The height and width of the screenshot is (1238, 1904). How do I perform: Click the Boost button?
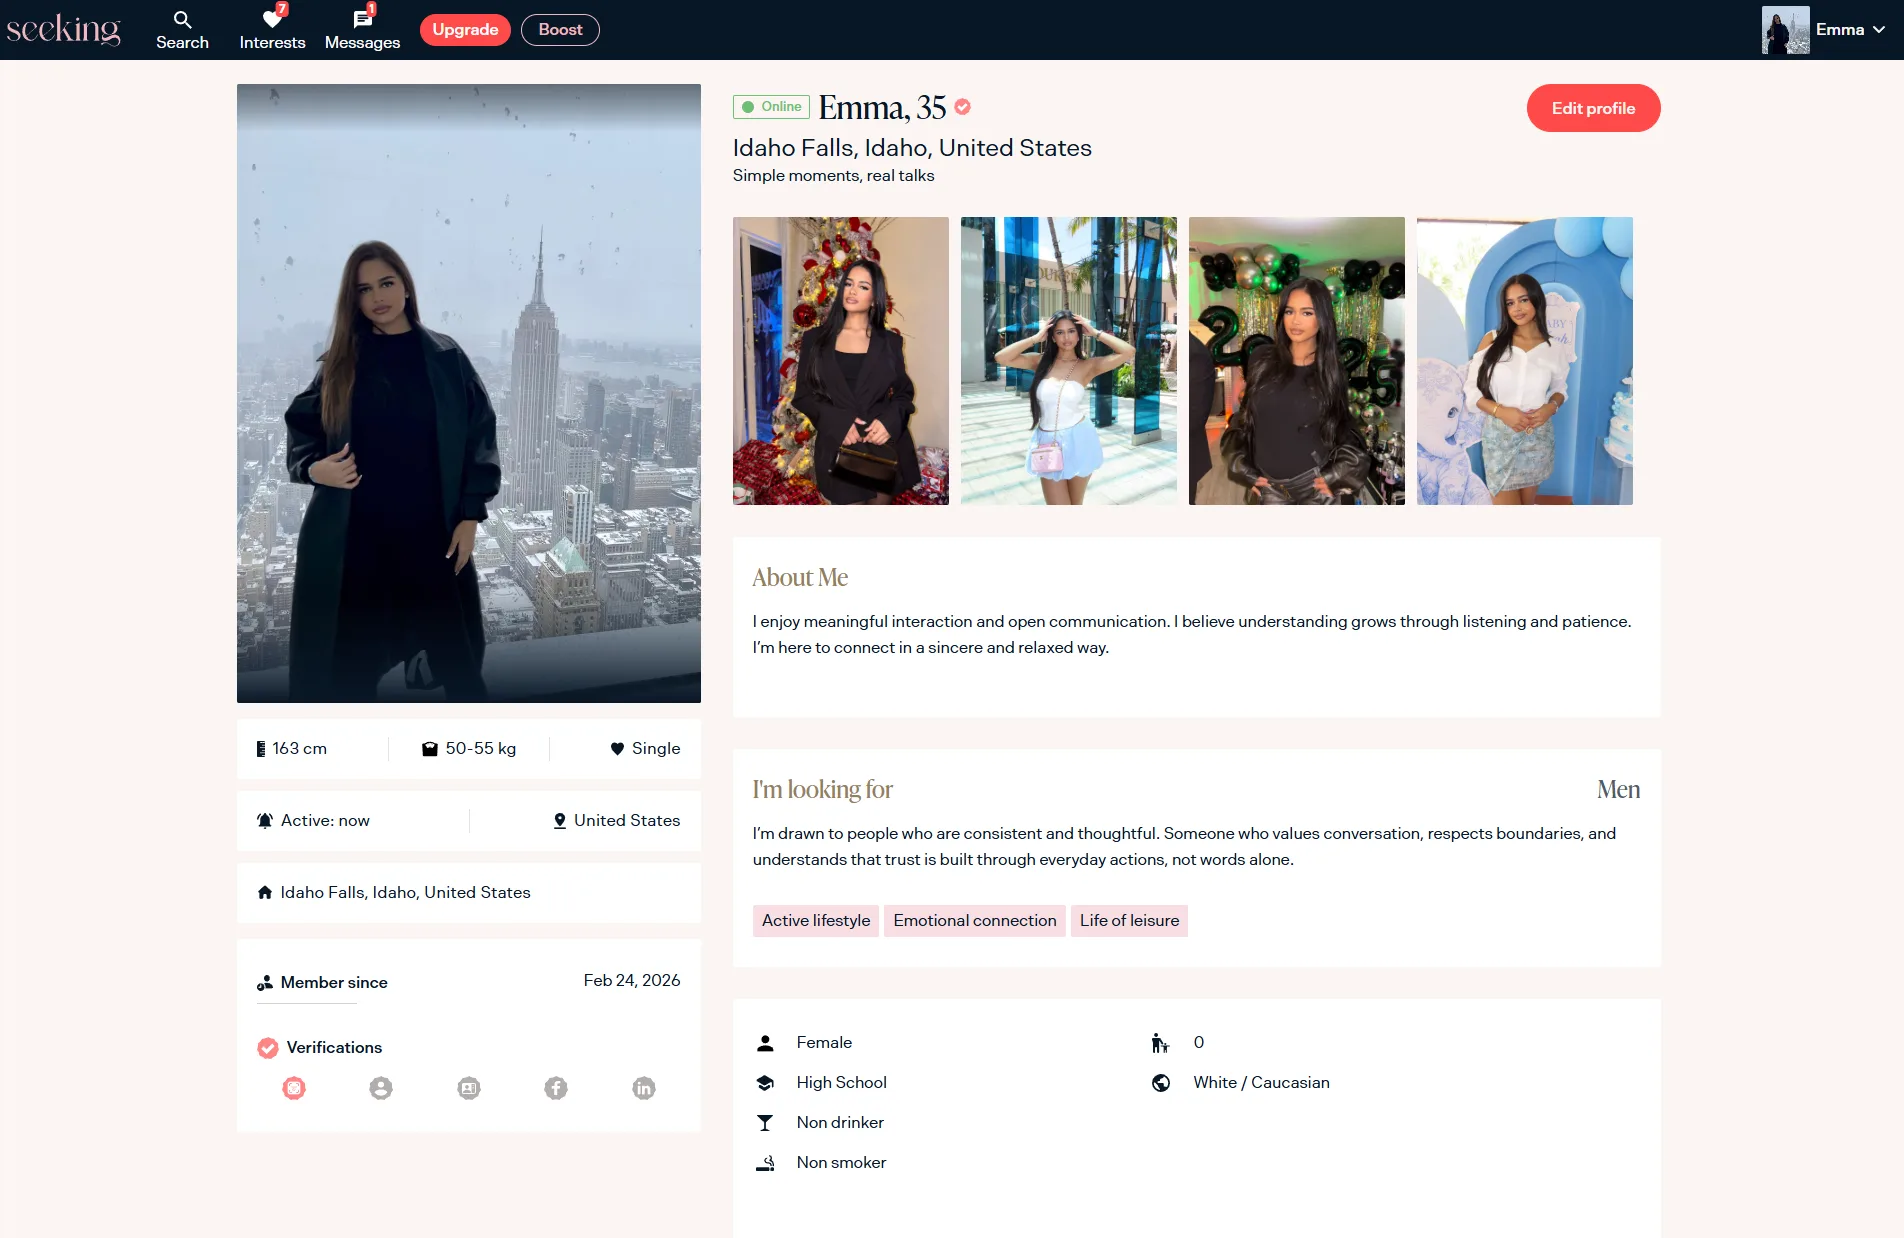pos(560,30)
